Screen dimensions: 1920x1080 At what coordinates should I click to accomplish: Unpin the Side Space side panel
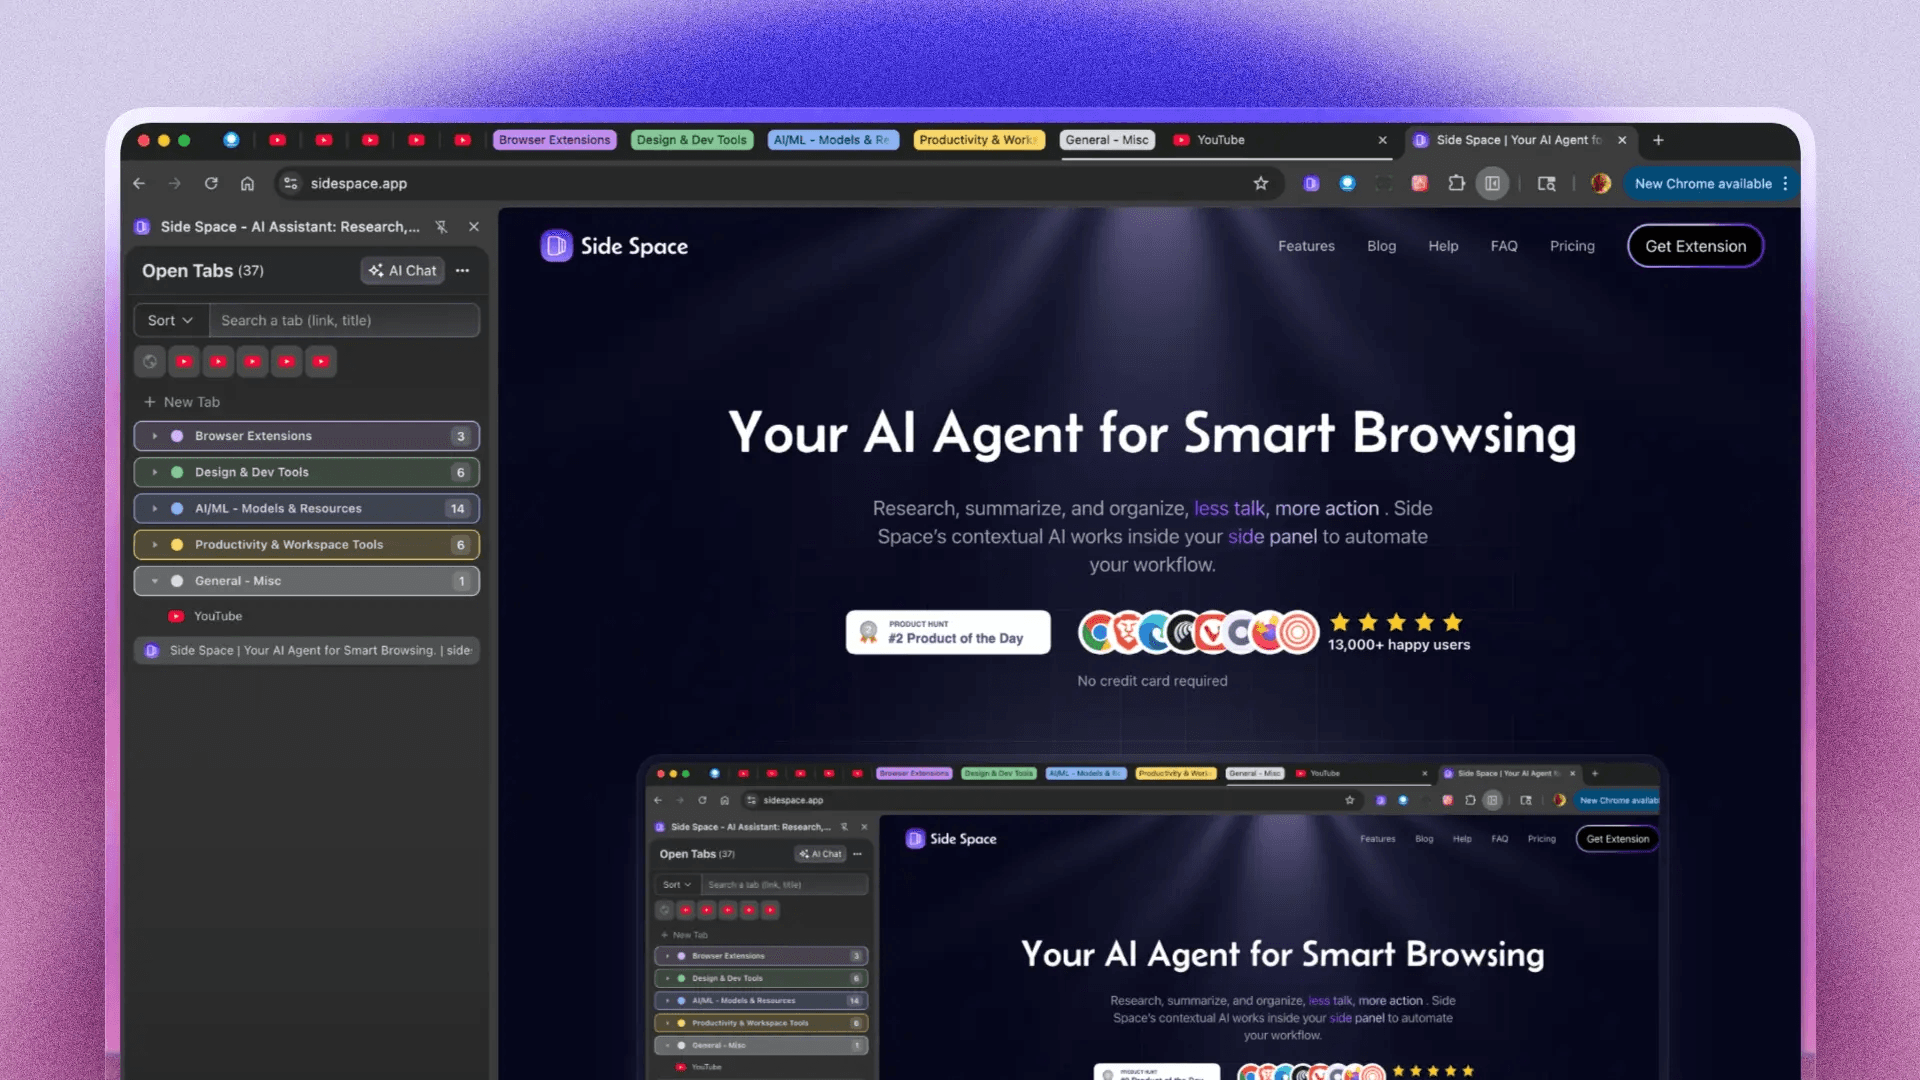tap(441, 227)
